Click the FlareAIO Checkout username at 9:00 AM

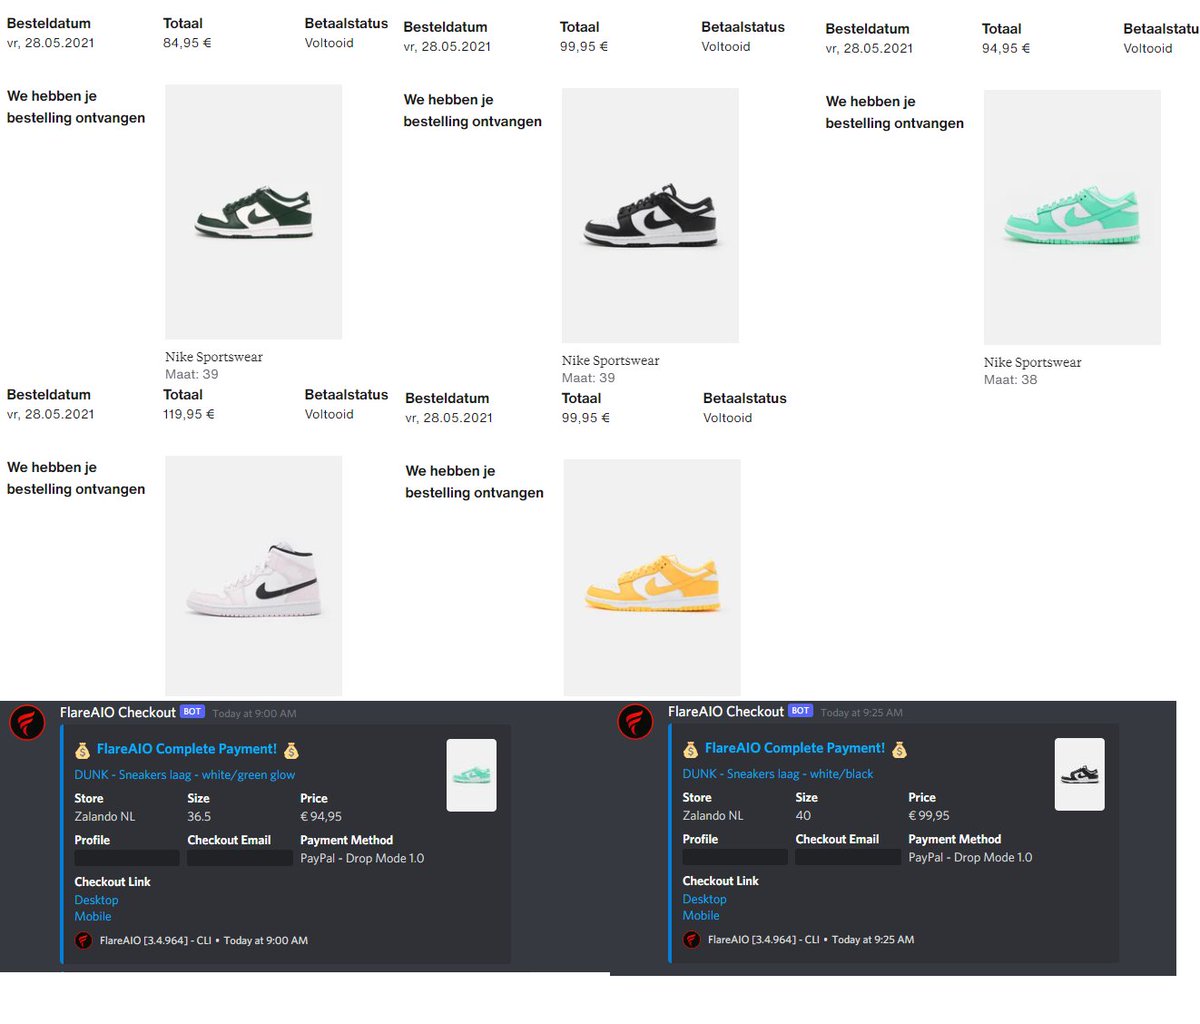(x=118, y=712)
